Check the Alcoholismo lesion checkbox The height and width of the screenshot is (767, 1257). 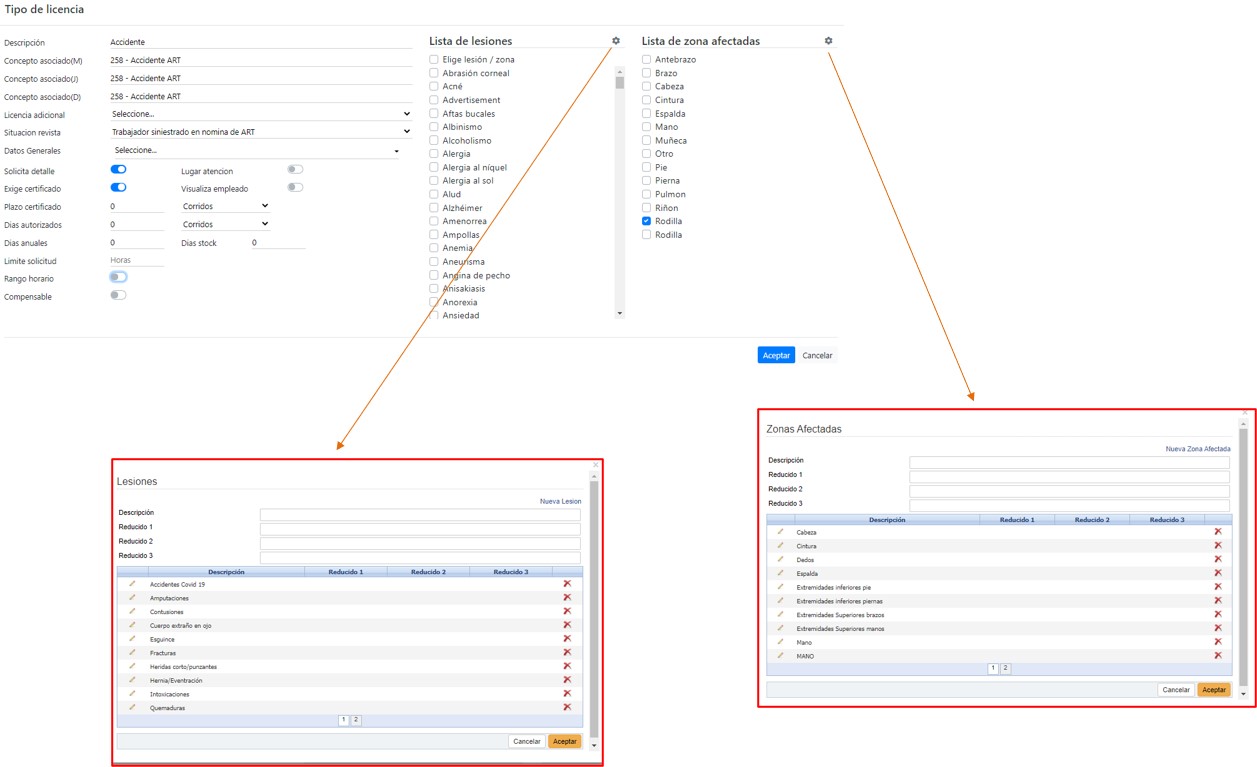click(x=434, y=141)
